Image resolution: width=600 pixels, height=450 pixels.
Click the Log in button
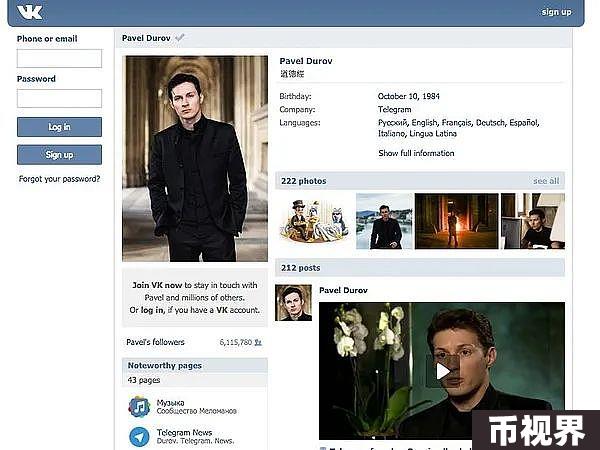pos(59,127)
